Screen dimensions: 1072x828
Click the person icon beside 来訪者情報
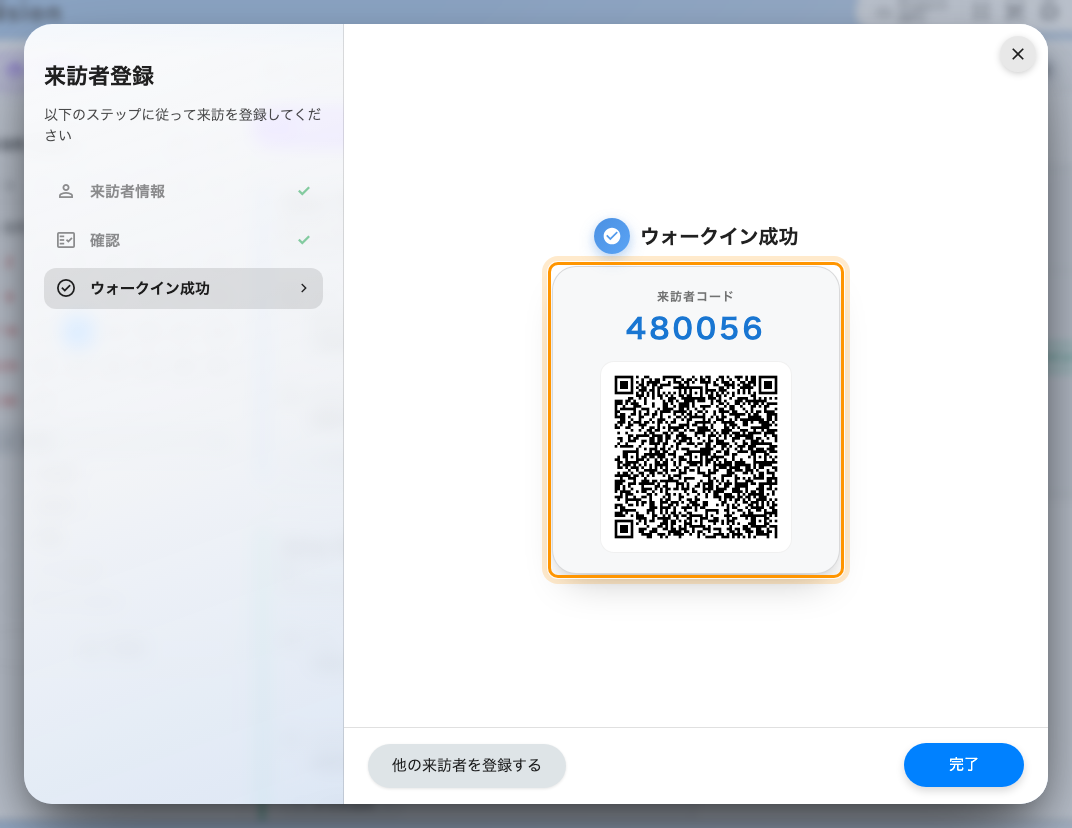point(66,191)
